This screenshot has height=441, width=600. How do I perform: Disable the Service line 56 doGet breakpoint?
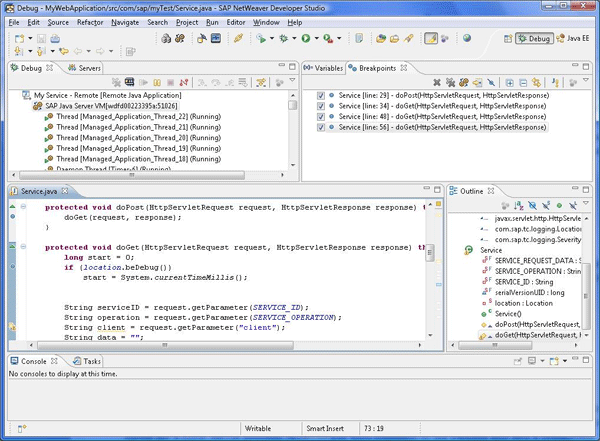320,128
